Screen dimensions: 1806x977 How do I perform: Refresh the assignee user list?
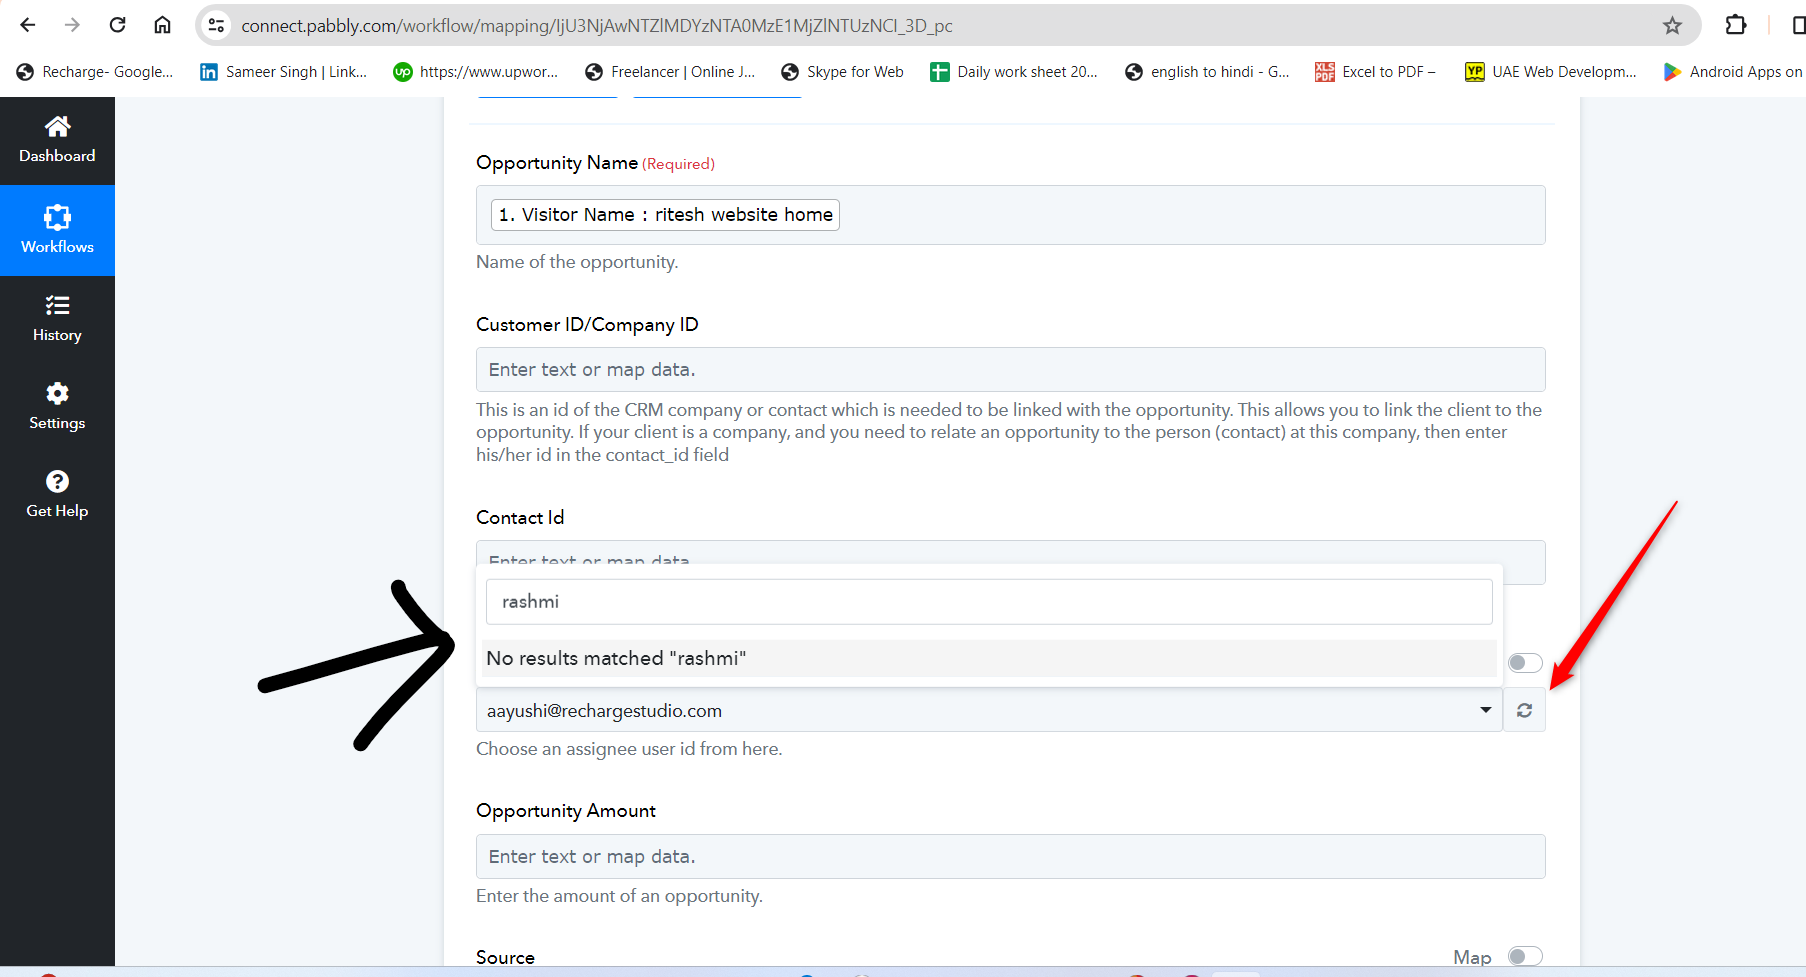pyautogui.click(x=1524, y=710)
